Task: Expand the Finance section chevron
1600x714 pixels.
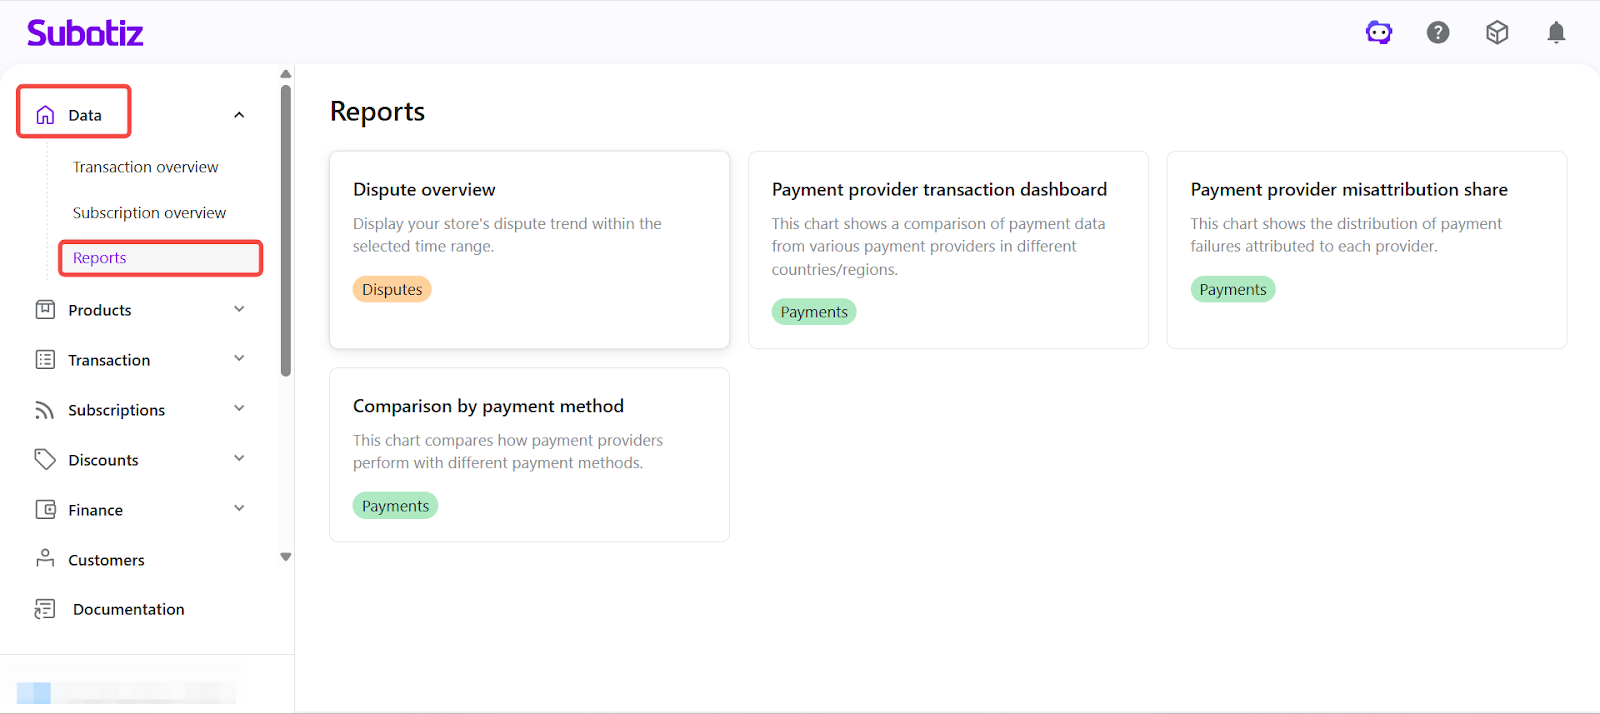Action: click(239, 508)
